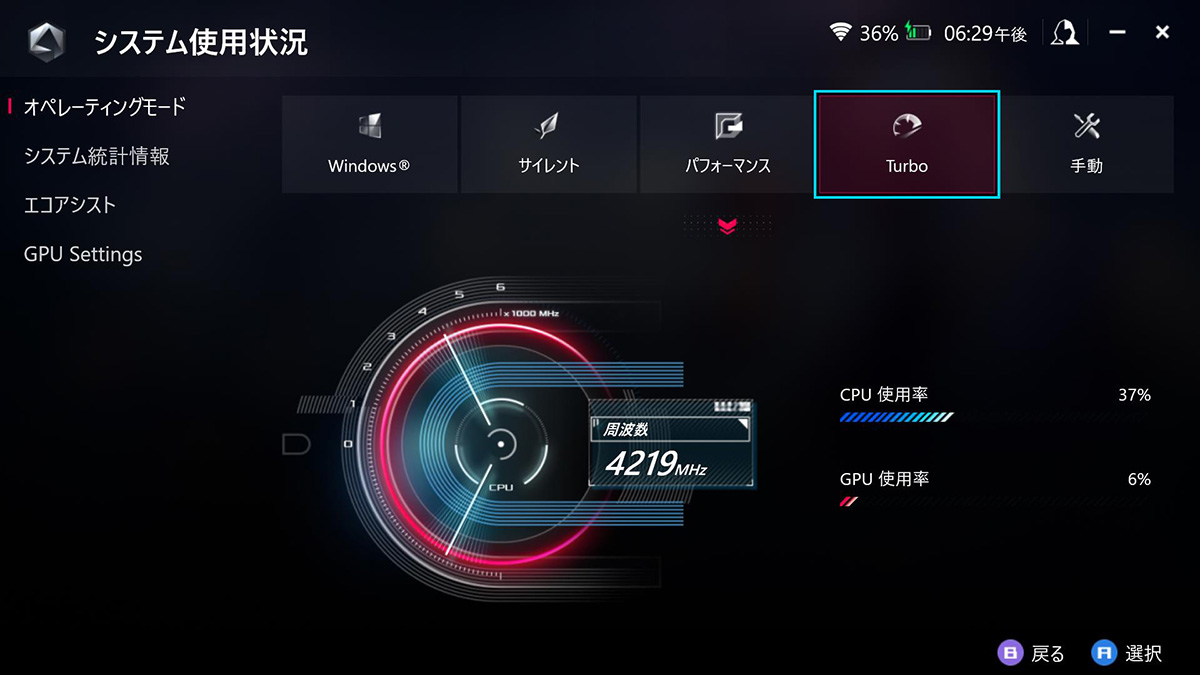Activate the Turbo speedometer icon
The width and height of the screenshot is (1200, 675).
[907, 126]
